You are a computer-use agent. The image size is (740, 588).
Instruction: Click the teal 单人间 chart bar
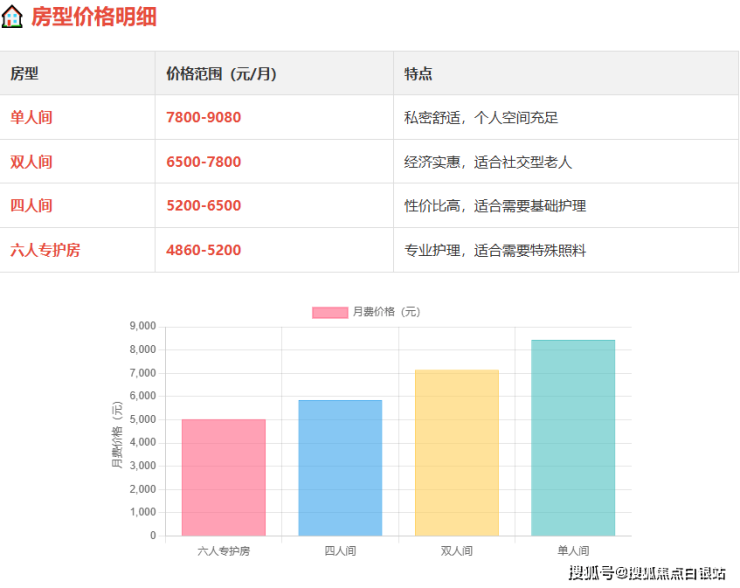point(573,438)
